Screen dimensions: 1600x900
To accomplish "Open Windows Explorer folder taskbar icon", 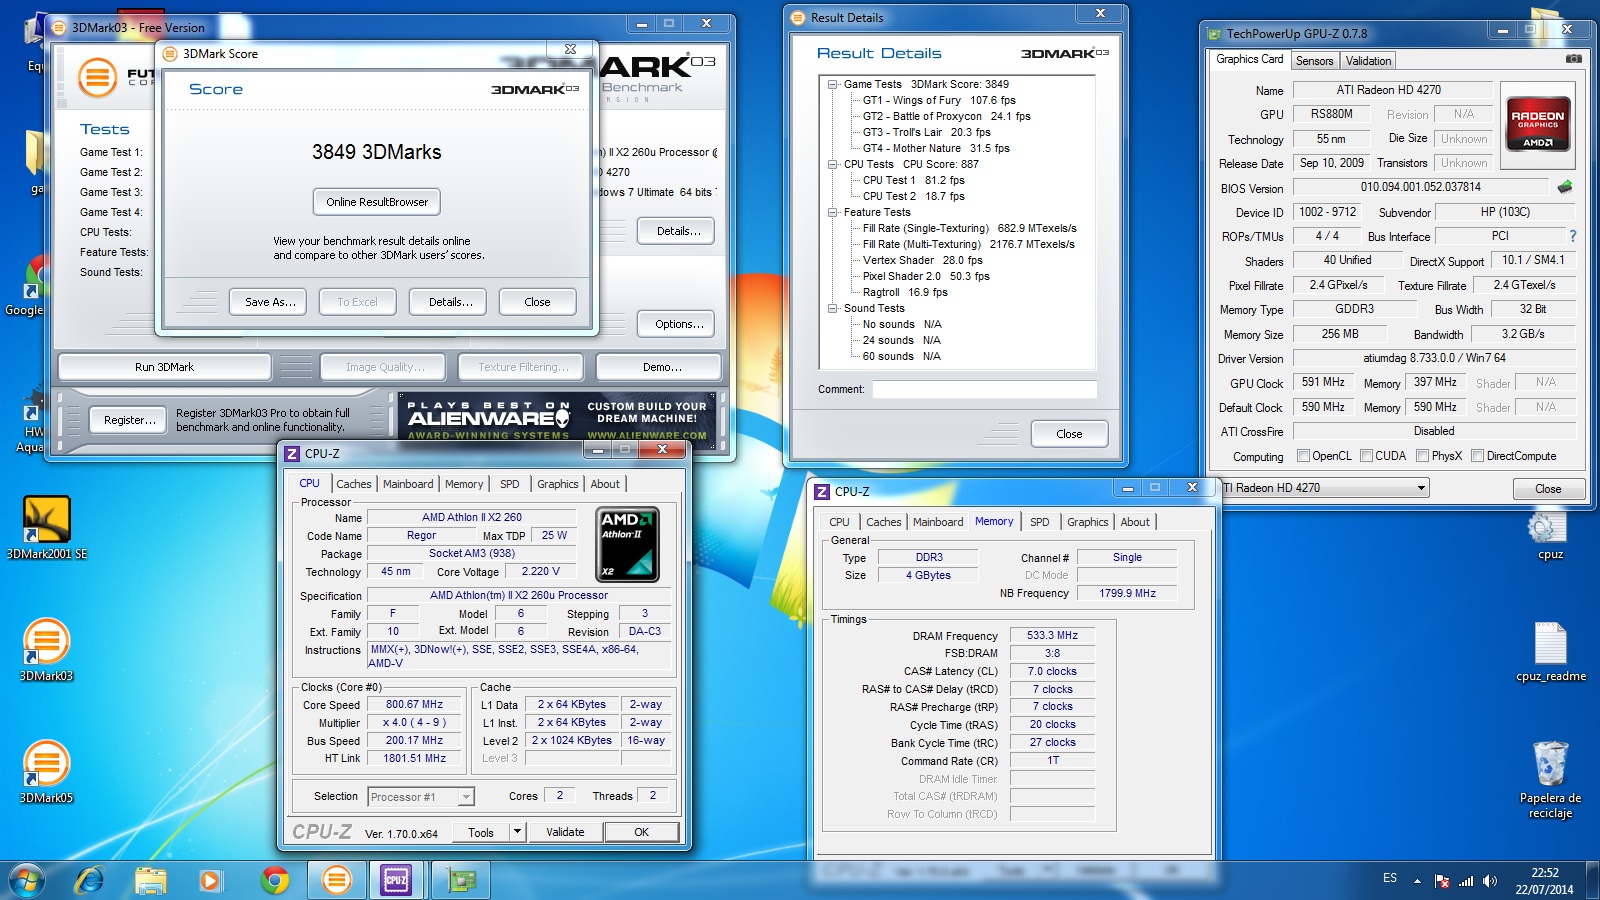I will 150,880.
